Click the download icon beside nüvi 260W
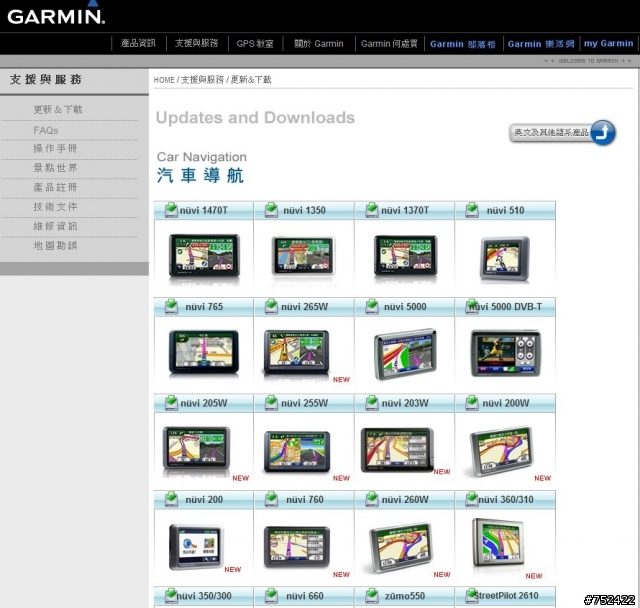640x608 pixels. [x=372, y=499]
